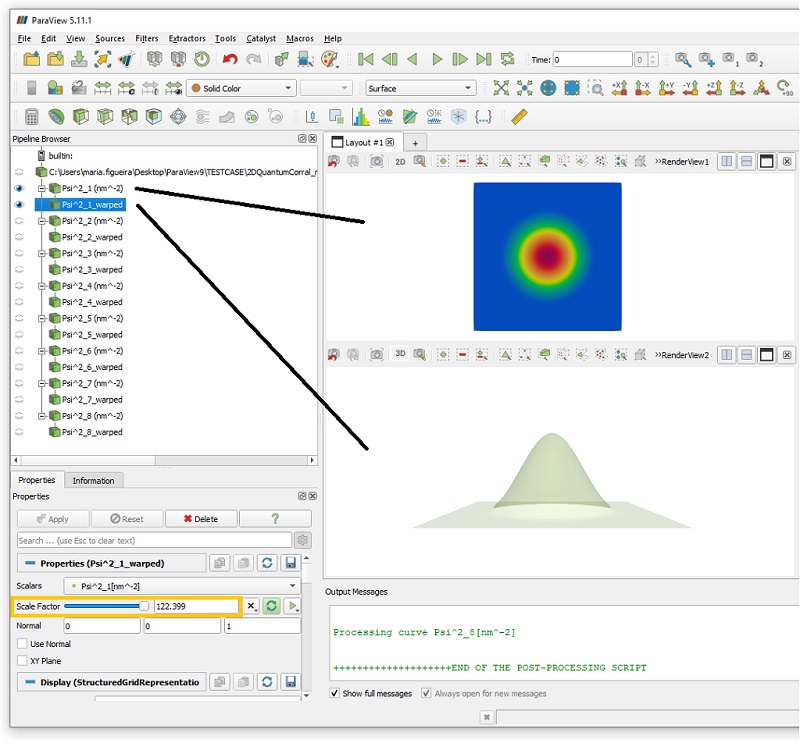
Task: Click the Play animation button
Action: tap(437, 60)
